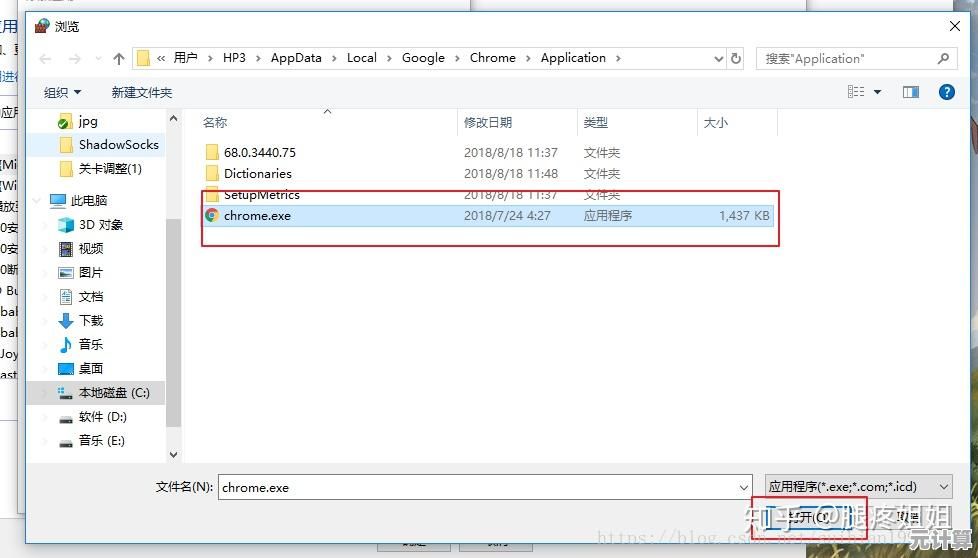Click the navigation pane scrollbar down arrow
The width and height of the screenshot is (978, 558).
173,455
